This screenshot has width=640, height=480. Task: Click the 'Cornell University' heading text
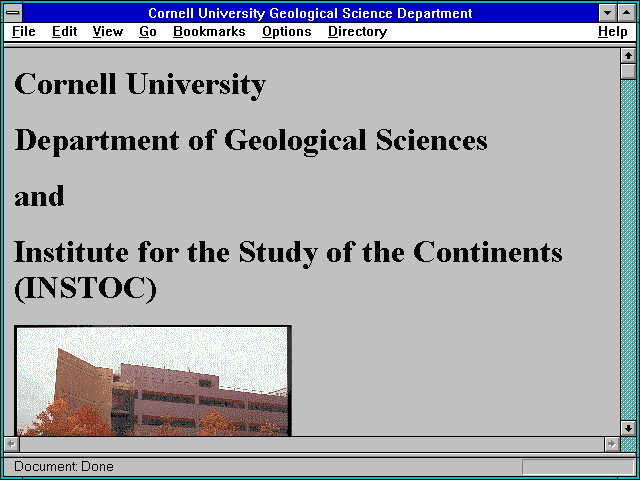pyautogui.click(x=140, y=84)
